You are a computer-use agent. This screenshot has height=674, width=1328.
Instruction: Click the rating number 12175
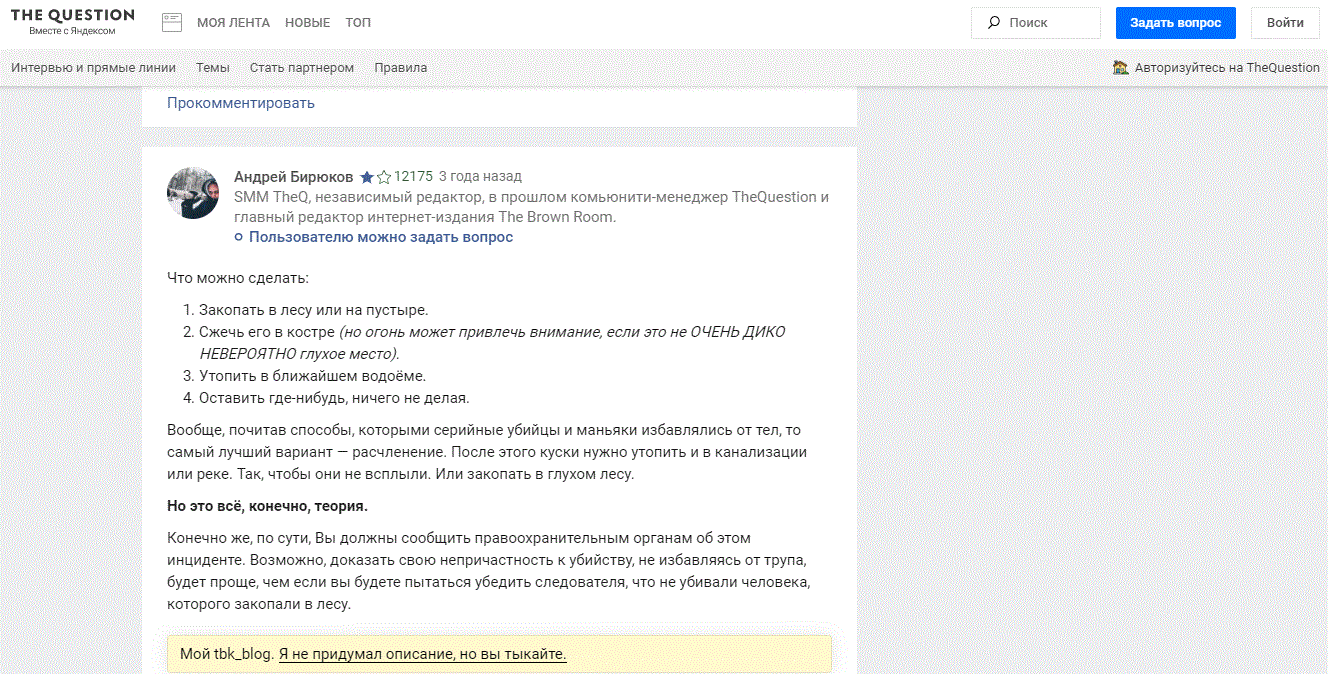(x=413, y=177)
